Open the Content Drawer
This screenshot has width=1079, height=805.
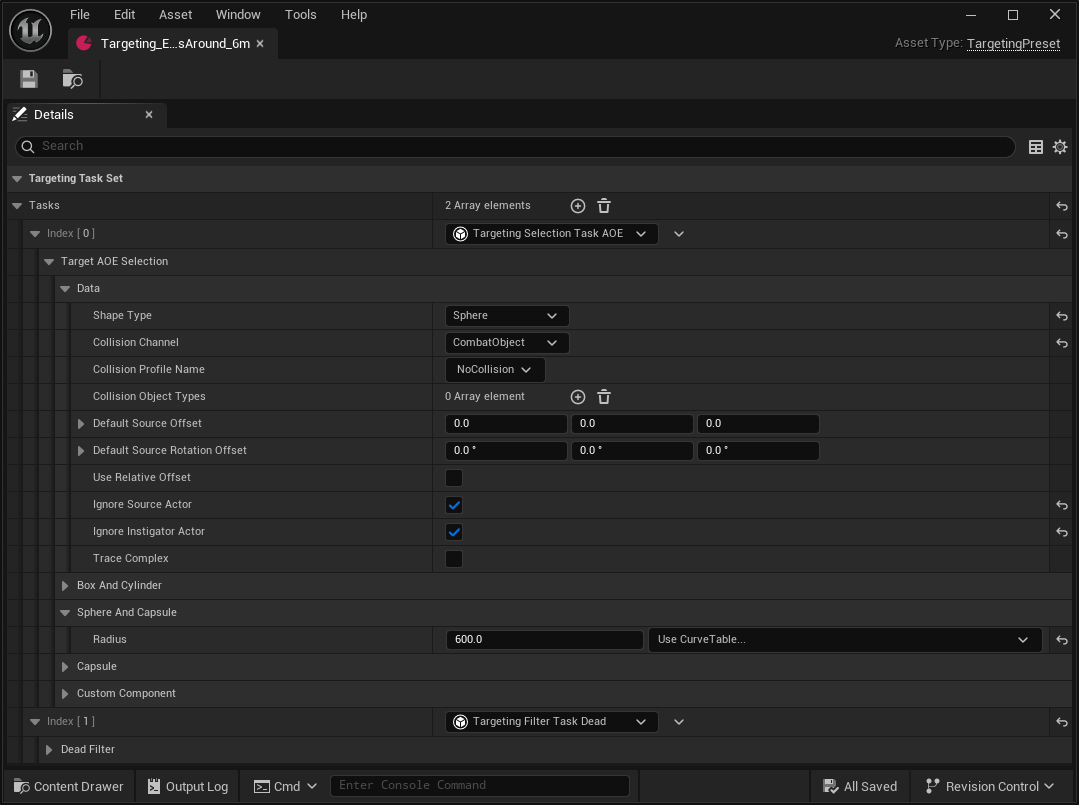[x=69, y=786]
